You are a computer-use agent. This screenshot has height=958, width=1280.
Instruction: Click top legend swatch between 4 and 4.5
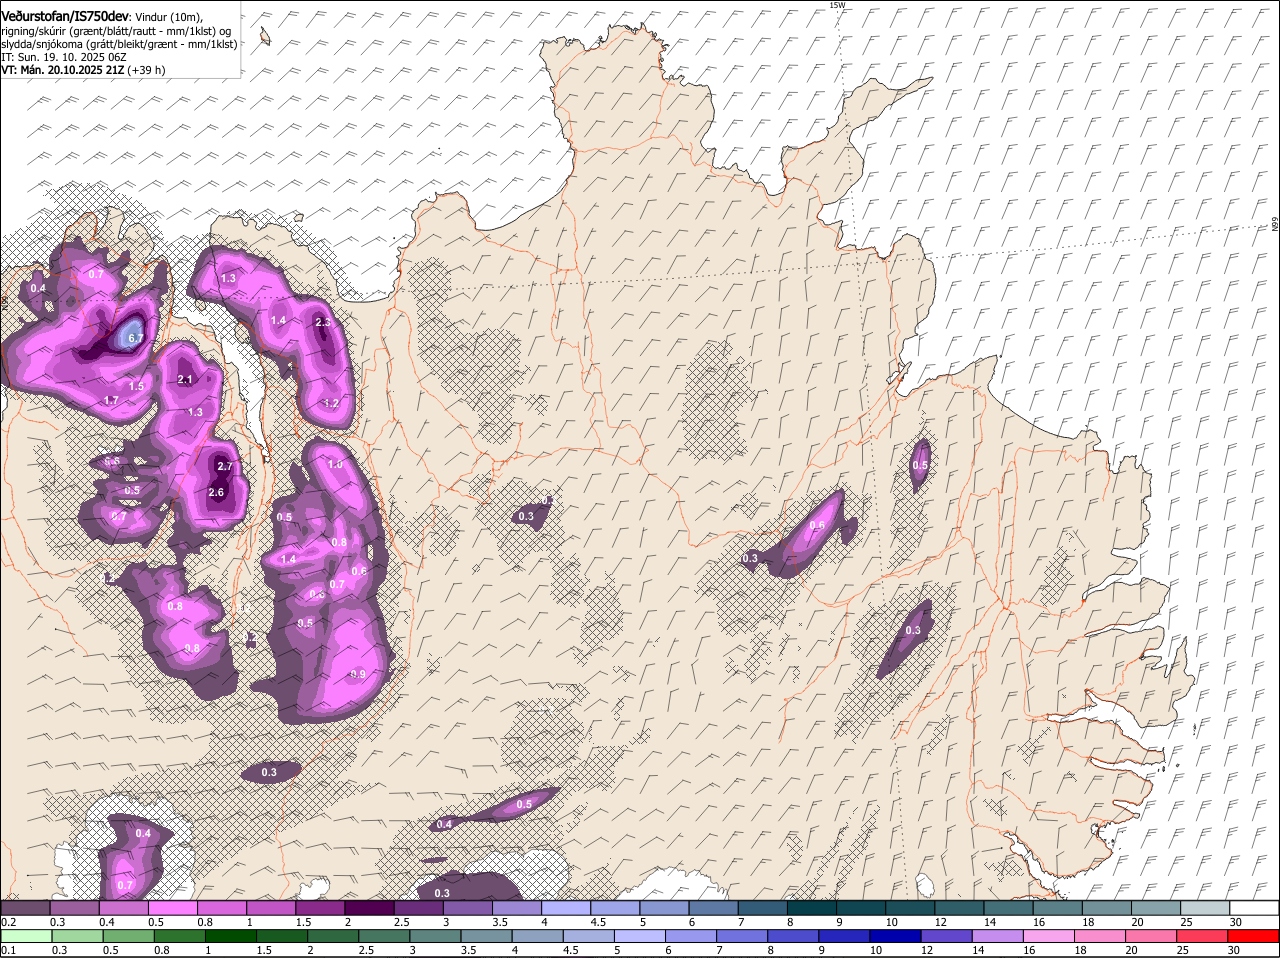tap(565, 907)
